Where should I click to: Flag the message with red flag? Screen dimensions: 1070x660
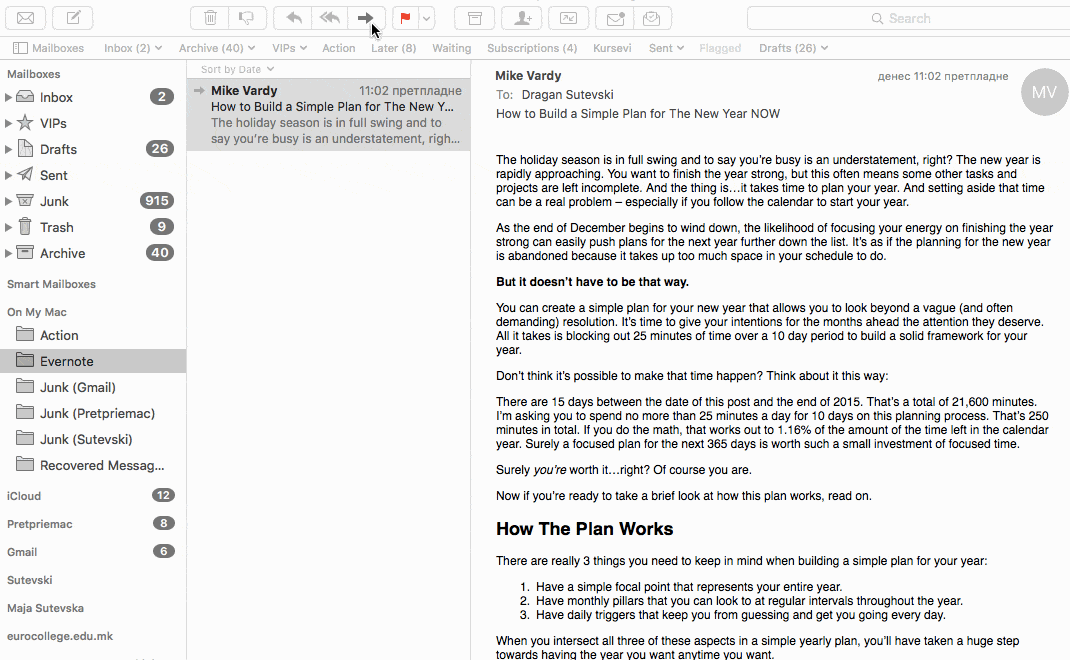click(405, 18)
